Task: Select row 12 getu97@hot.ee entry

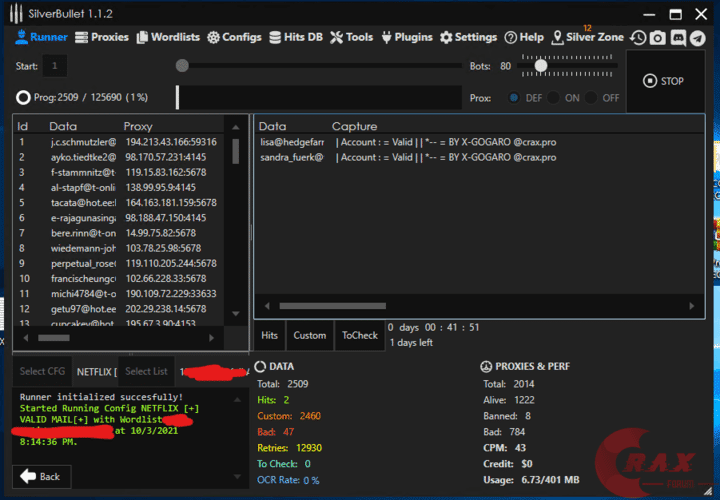Action: [x=119, y=309]
